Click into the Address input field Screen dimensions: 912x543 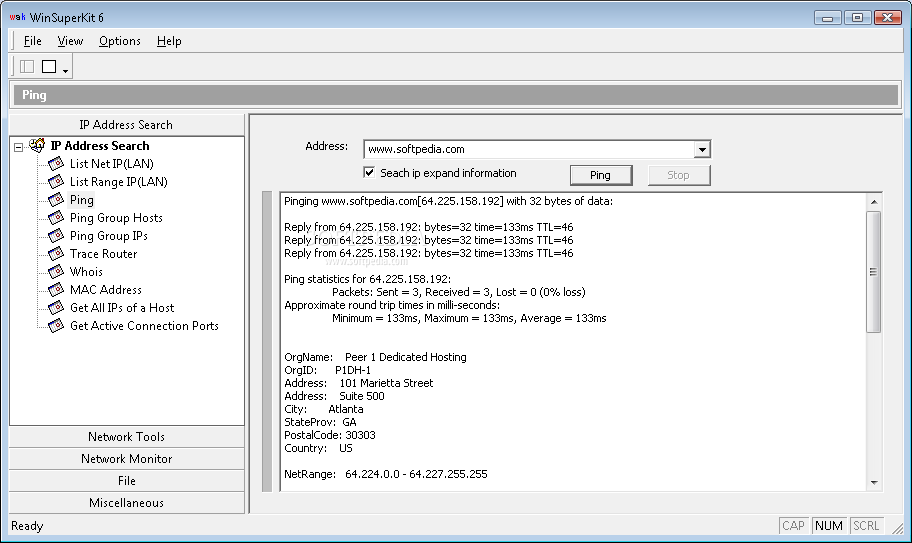click(529, 149)
